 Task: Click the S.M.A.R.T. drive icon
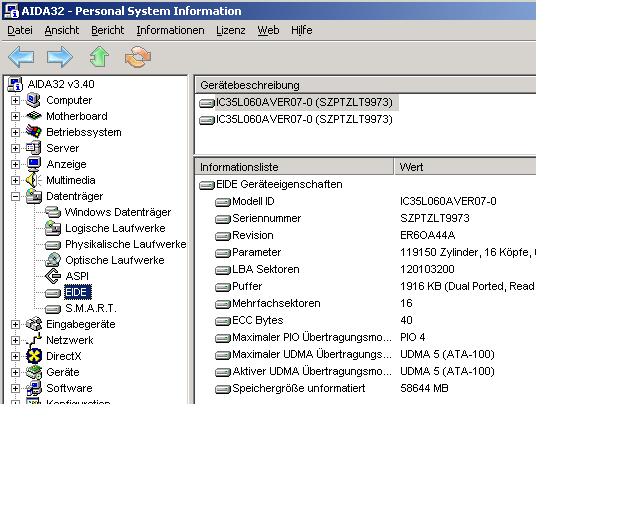pyautogui.click(x=53, y=309)
